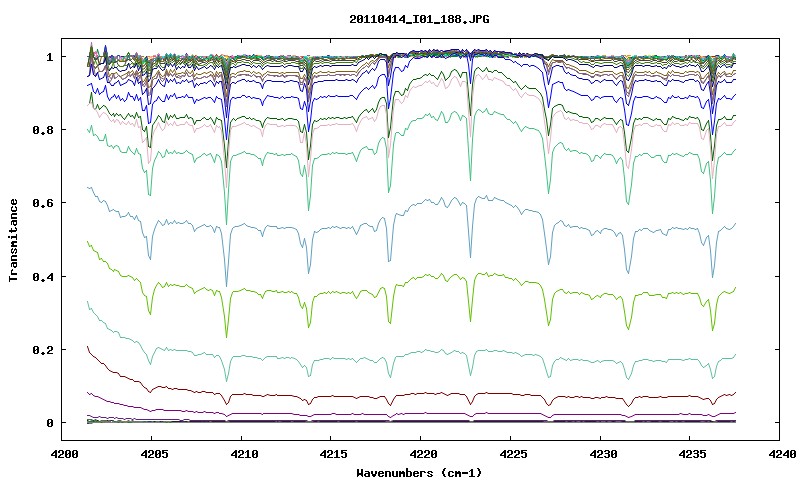Click the y-axis value 0.6

43,203
